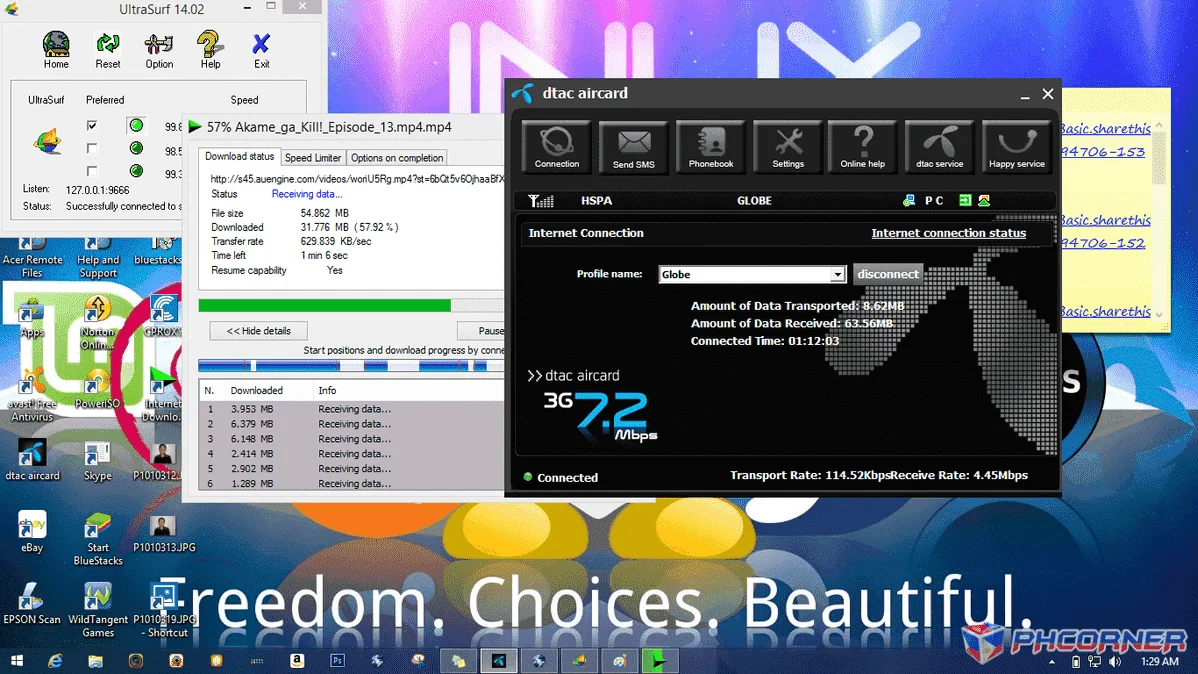This screenshot has width=1198, height=674.
Task: Select connection row 5 with 2.902 MB
Action: 352,468
